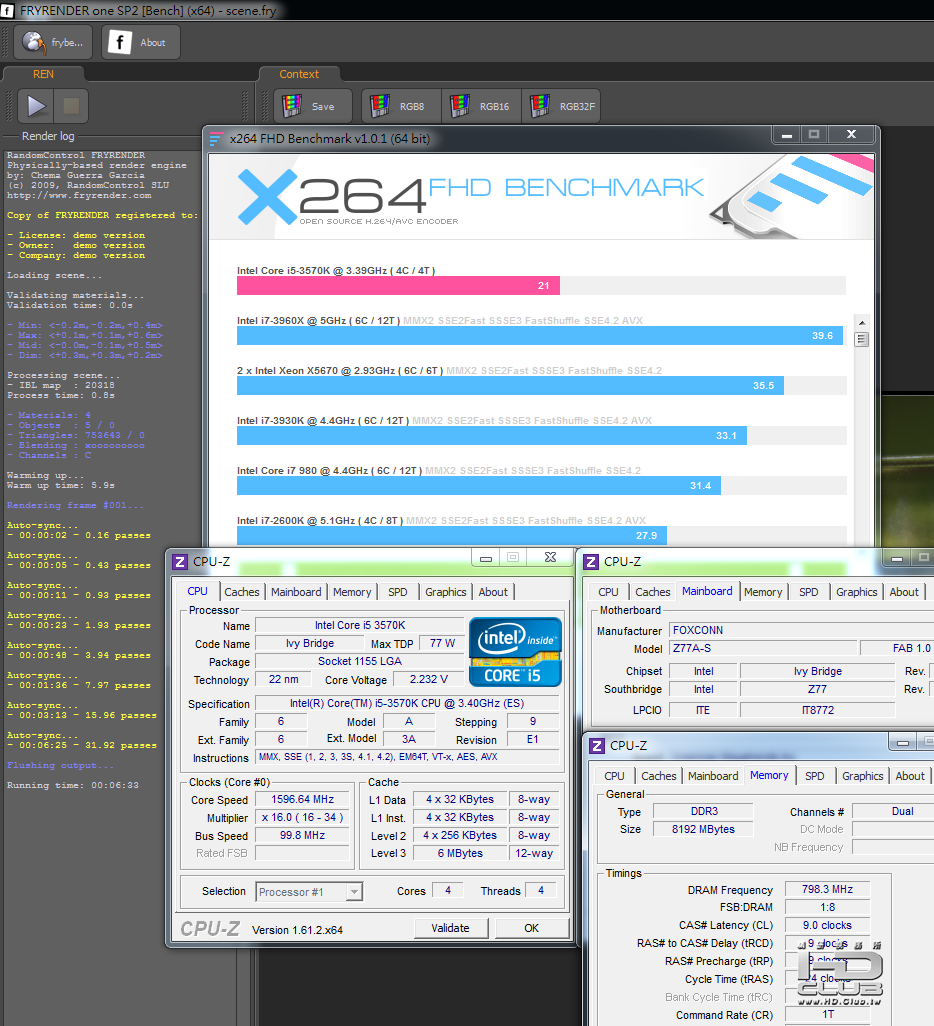The image size is (934, 1026).
Task: Click the frybe... toolbar icon
Action: pos(53,43)
